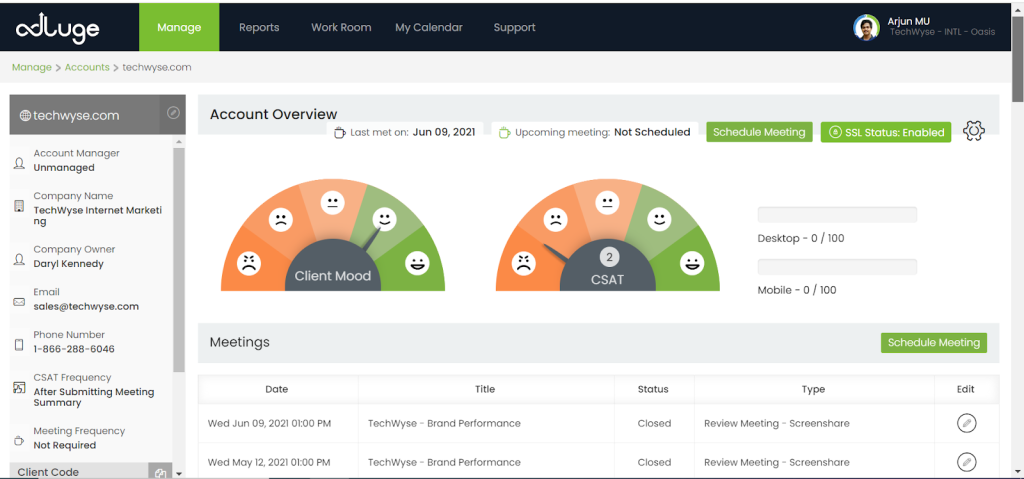Edit the May 12 meeting row
1024x479 pixels.
tap(965, 462)
